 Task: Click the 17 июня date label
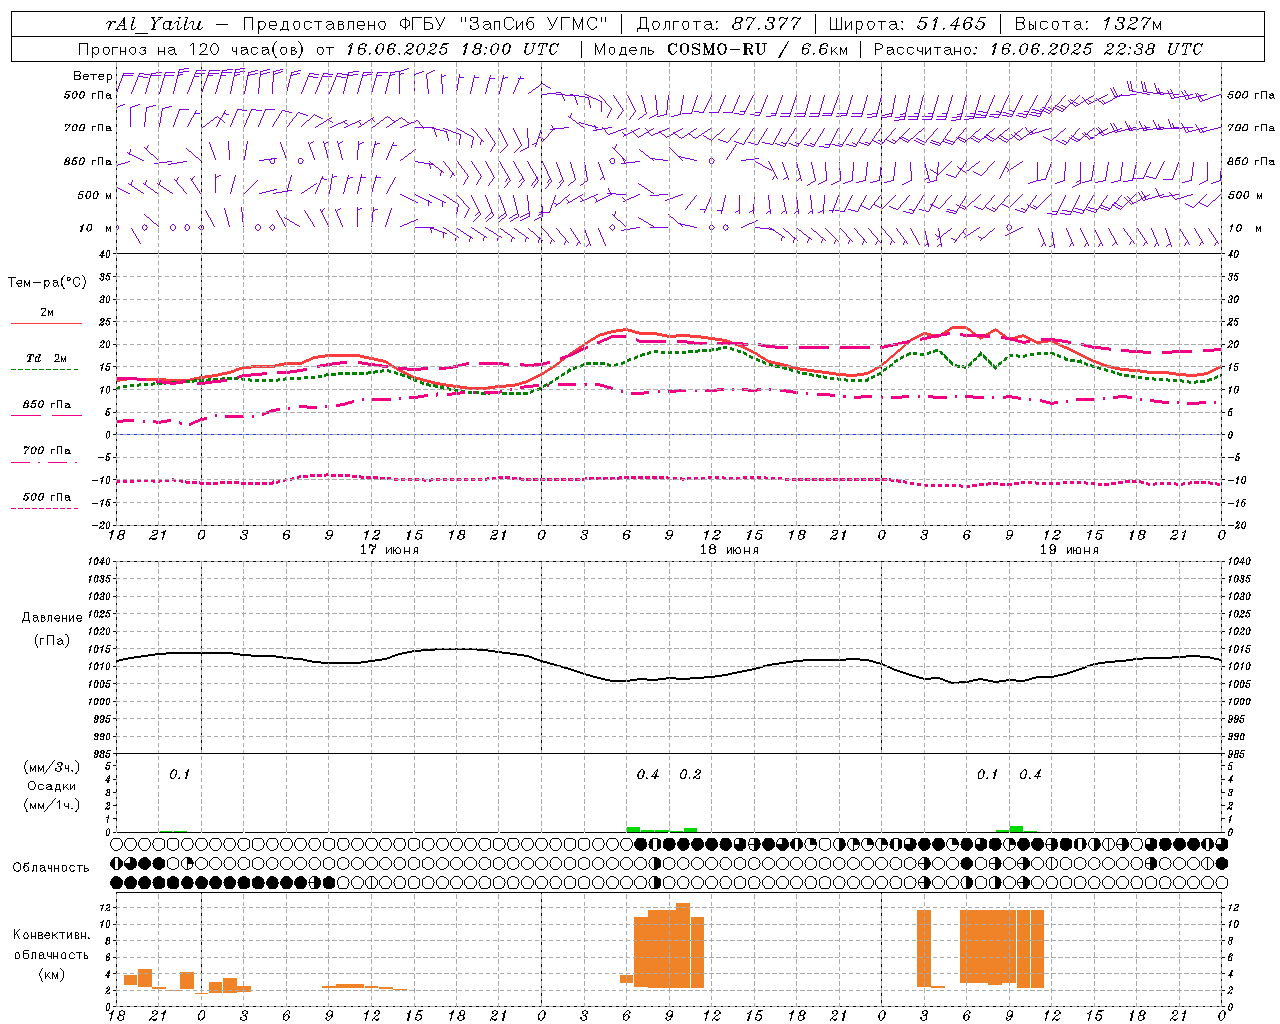point(390,550)
